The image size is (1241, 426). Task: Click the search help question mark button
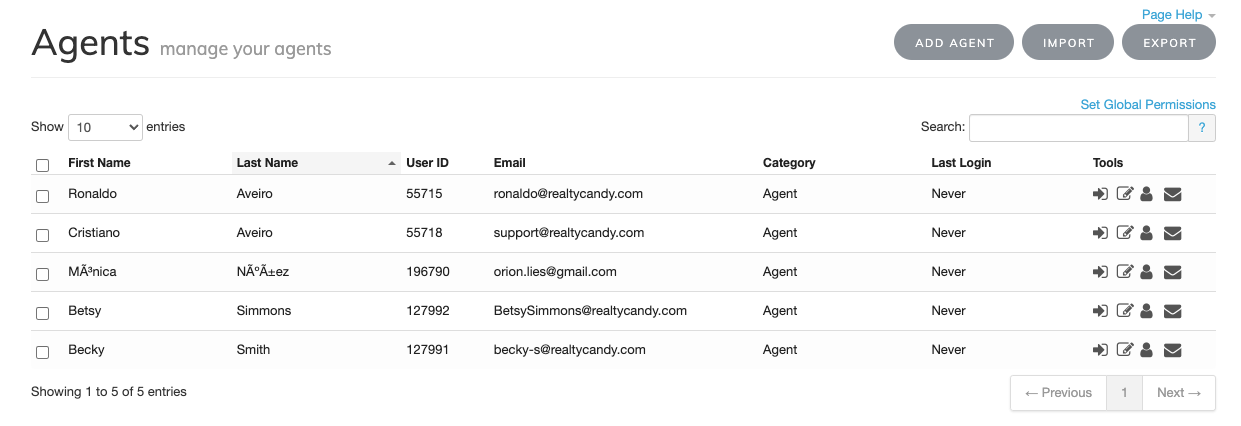pyautogui.click(x=1201, y=128)
